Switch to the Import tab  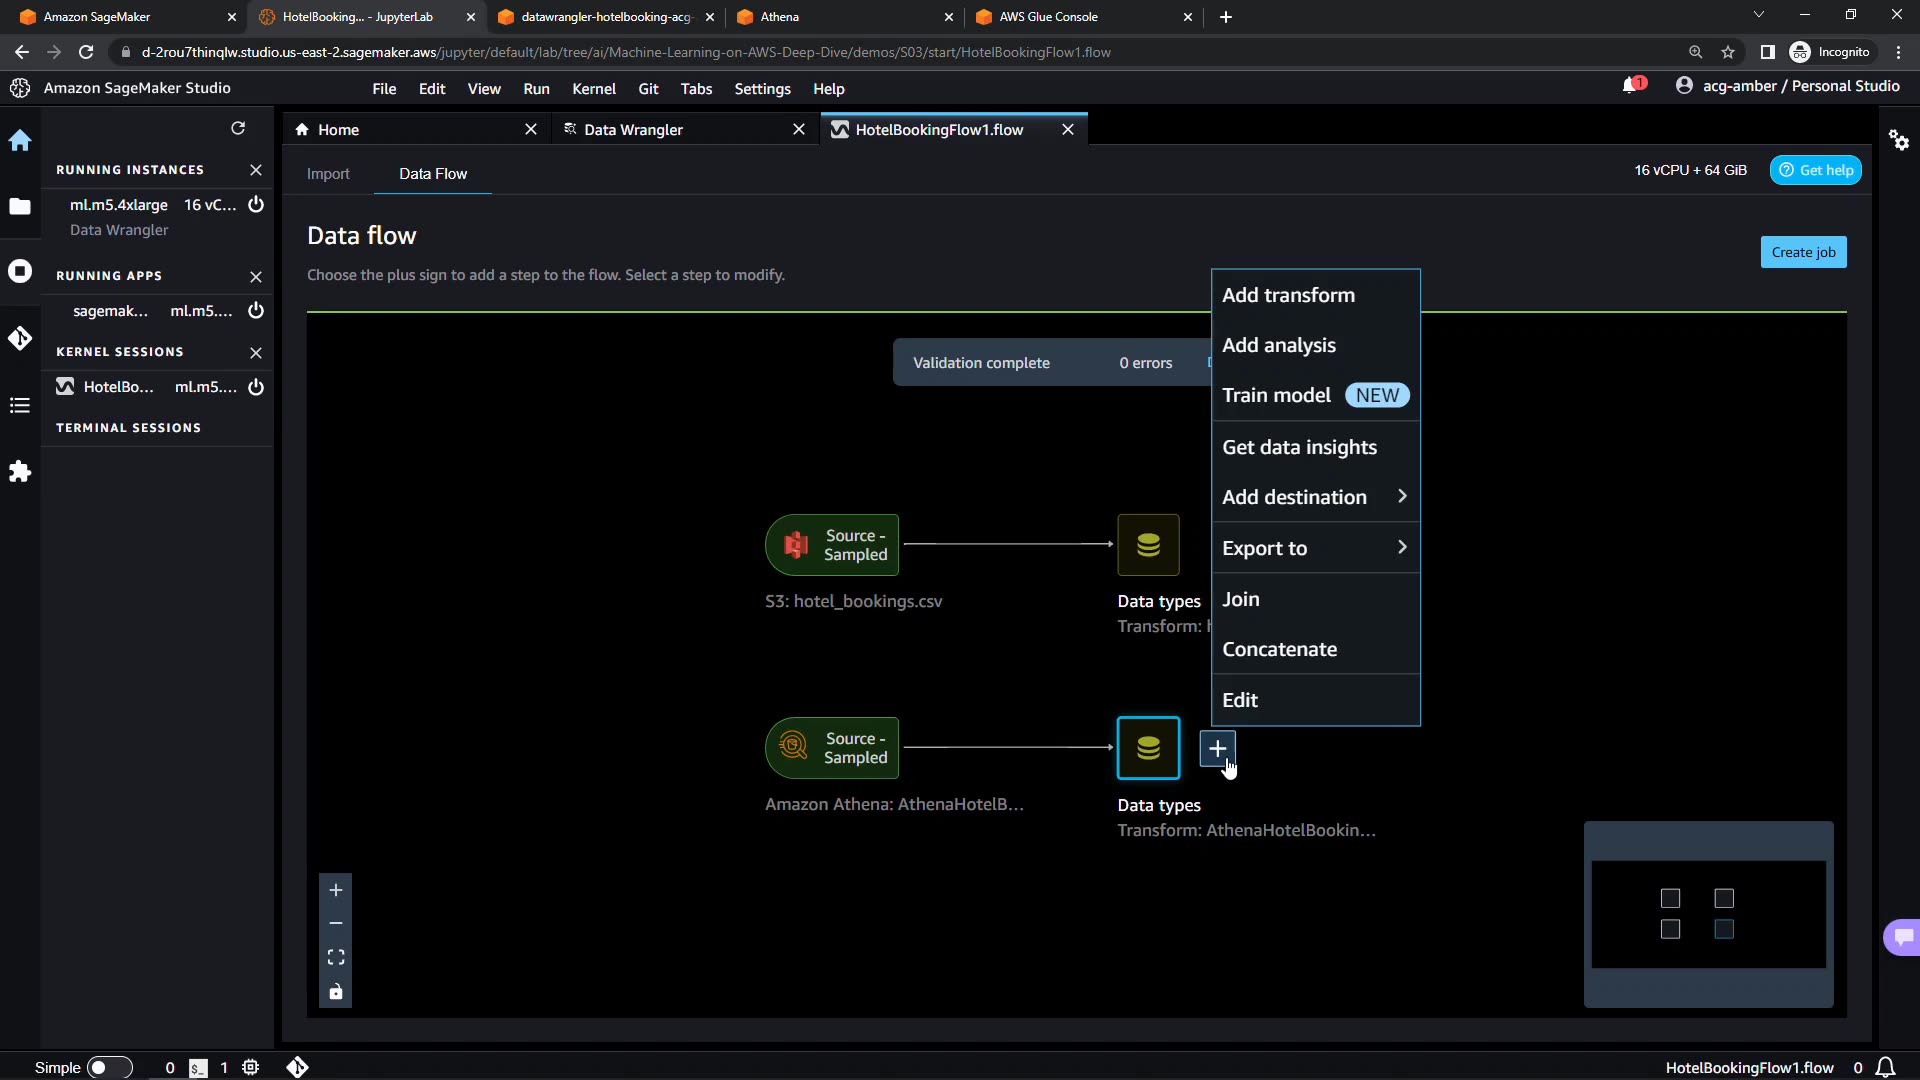pyautogui.click(x=328, y=174)
